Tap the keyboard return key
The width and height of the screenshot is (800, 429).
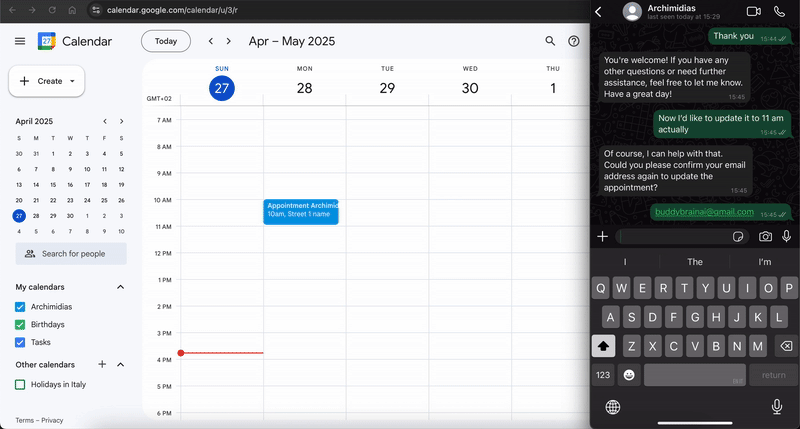point(773,375)
